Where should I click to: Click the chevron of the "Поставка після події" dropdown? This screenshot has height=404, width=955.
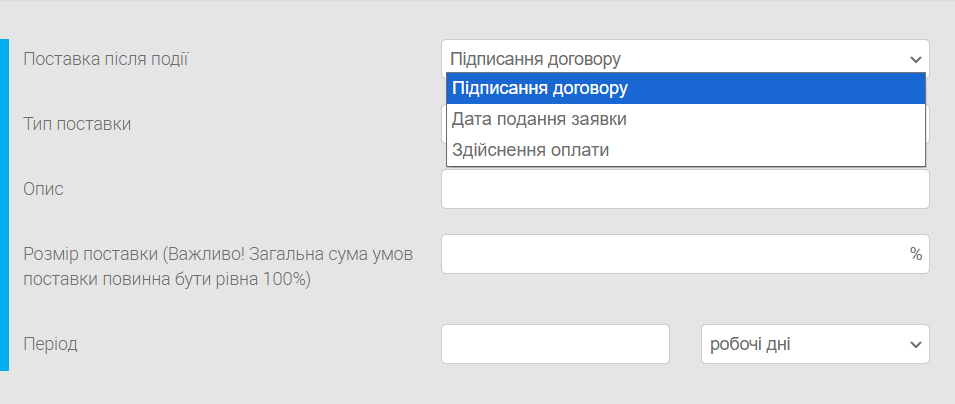coord(915,59)
